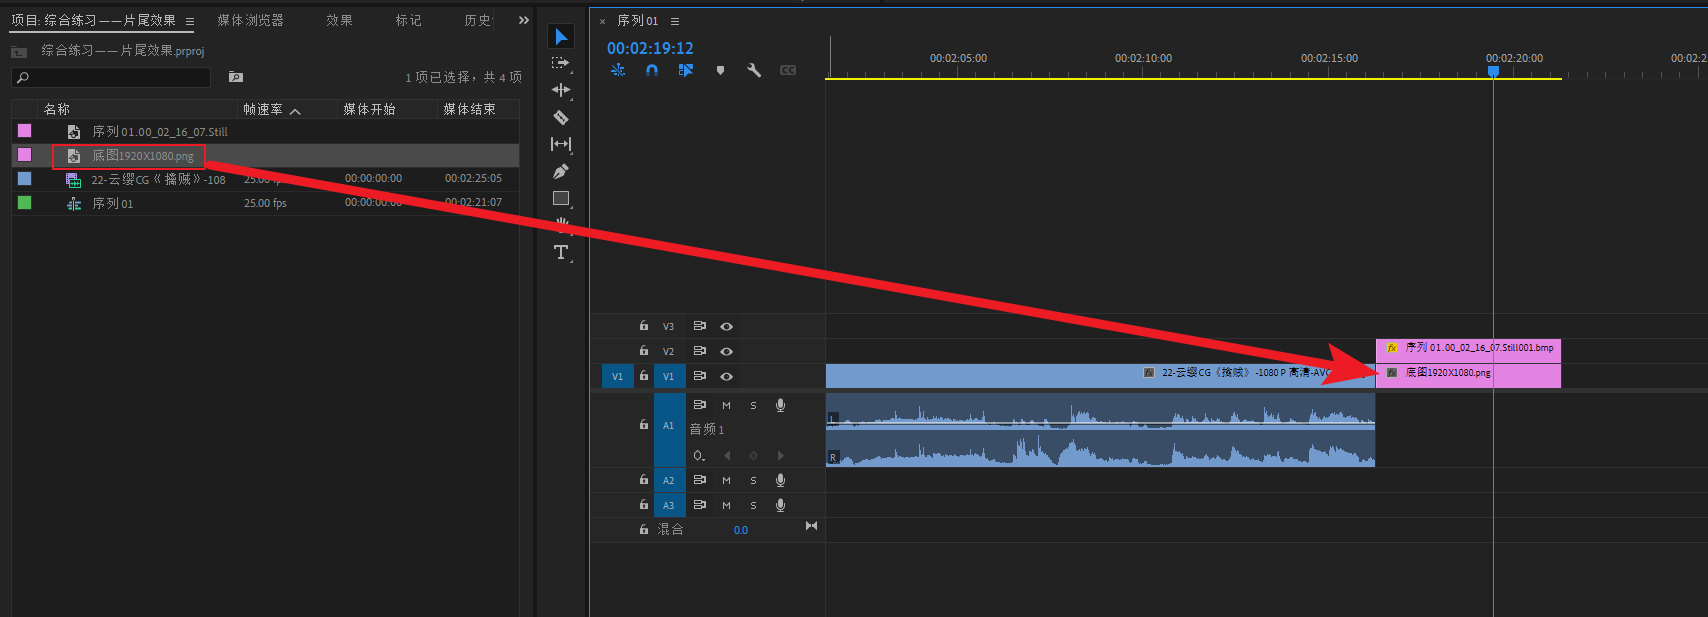Switch to the 媒体浏览器 tab

[x=250, y=20]
